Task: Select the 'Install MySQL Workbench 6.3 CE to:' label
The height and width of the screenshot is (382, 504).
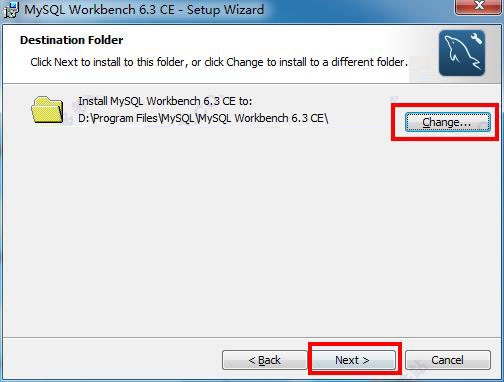Action: click(x=165, y=101)
